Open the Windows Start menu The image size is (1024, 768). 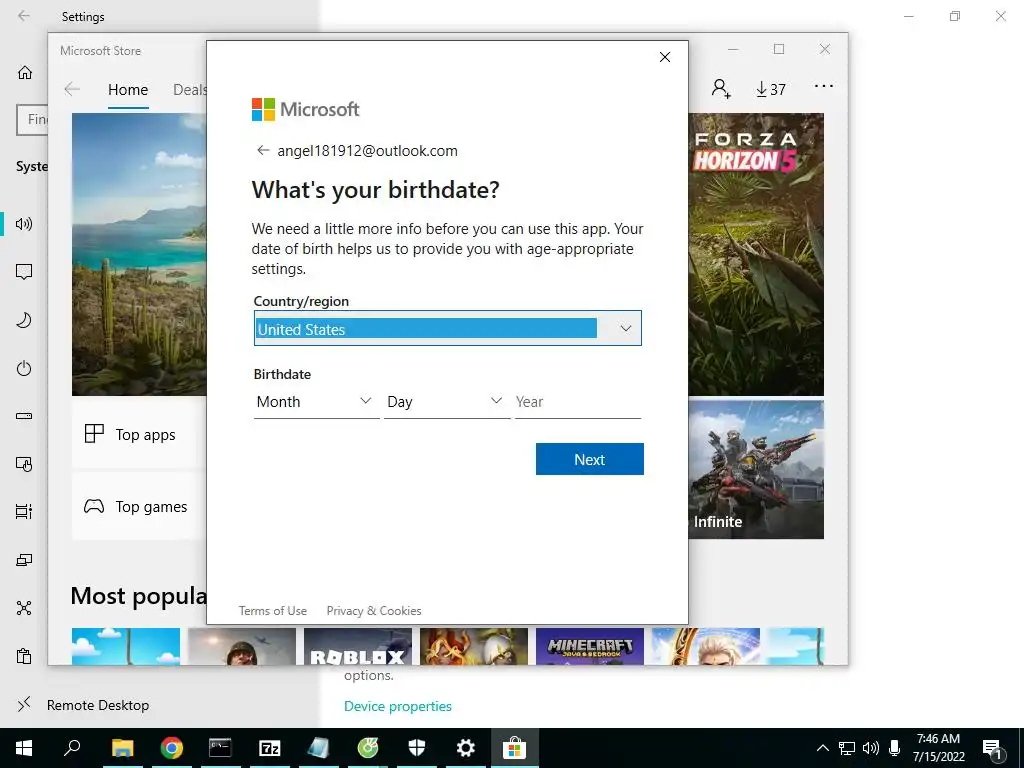[24, 748]
